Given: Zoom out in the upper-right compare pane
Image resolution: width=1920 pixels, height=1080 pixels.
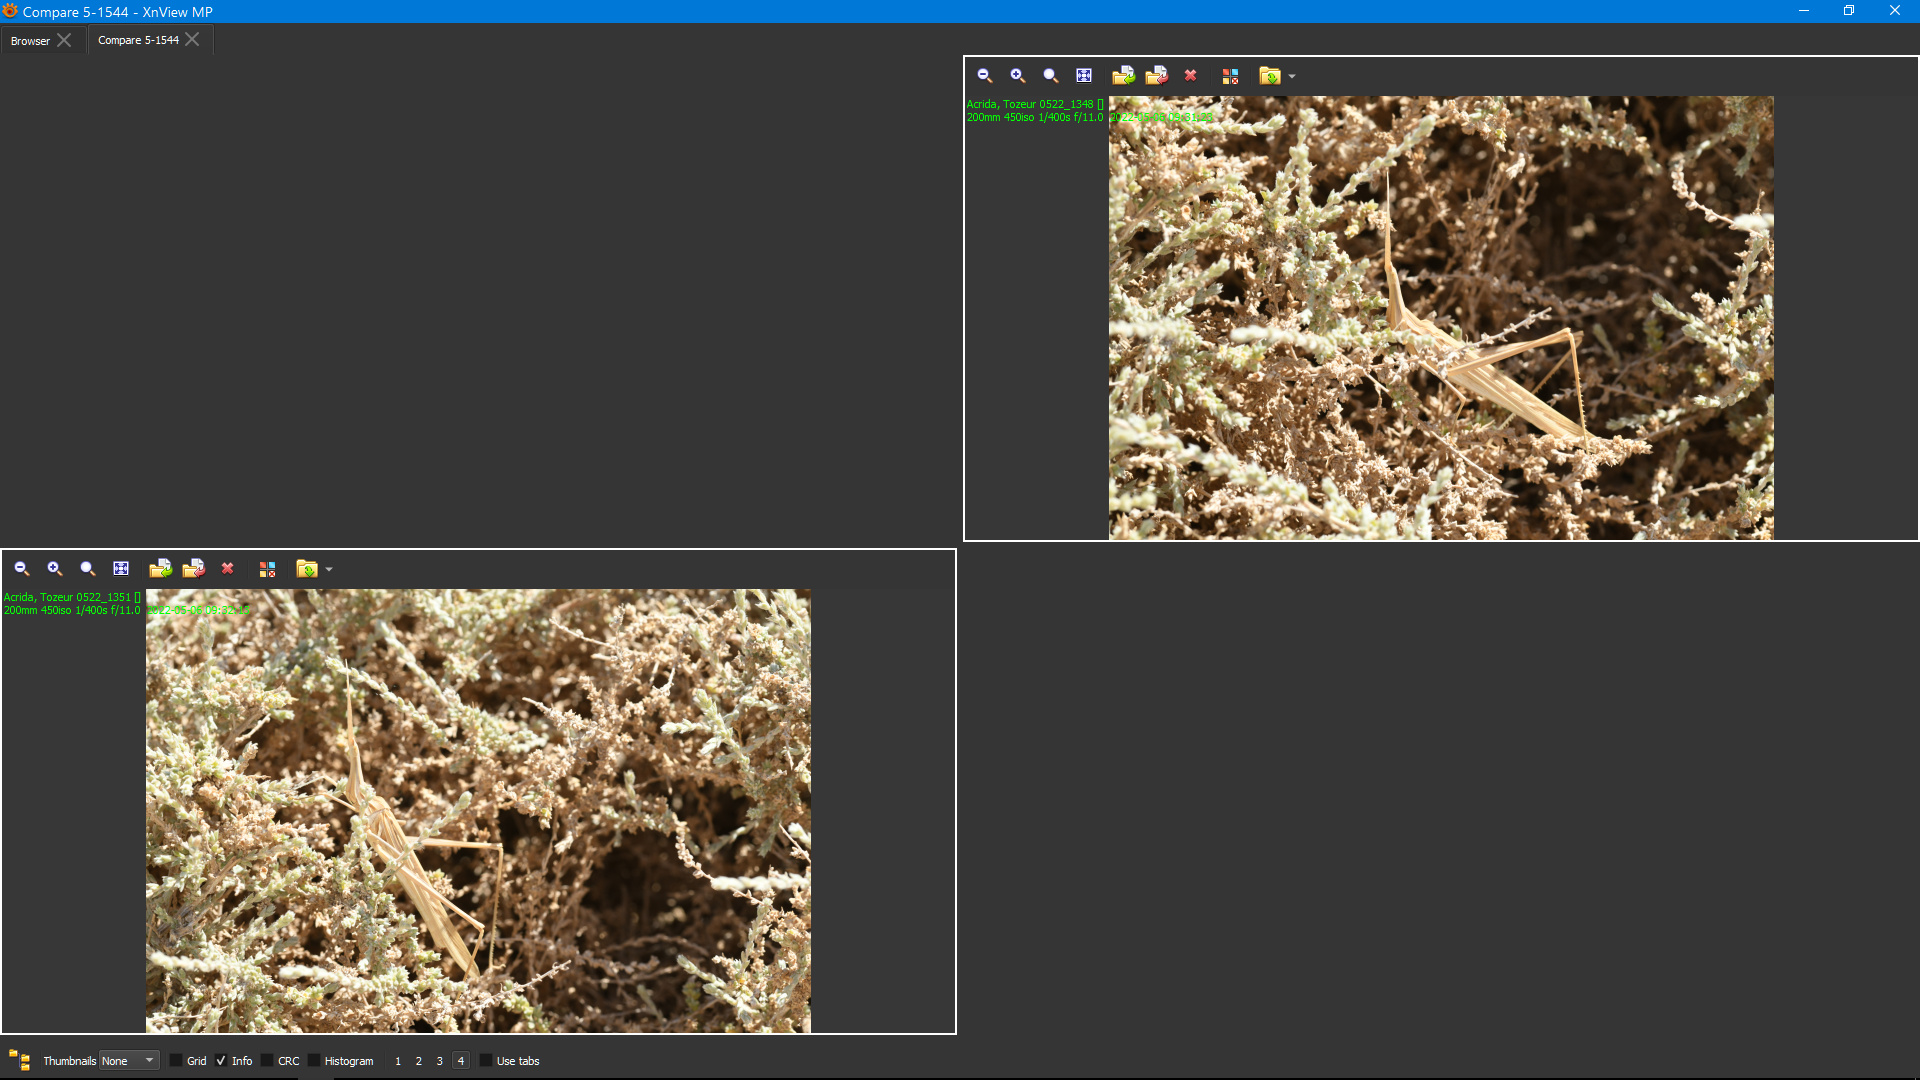Looking at the screenshot, I should pos(984,76).
